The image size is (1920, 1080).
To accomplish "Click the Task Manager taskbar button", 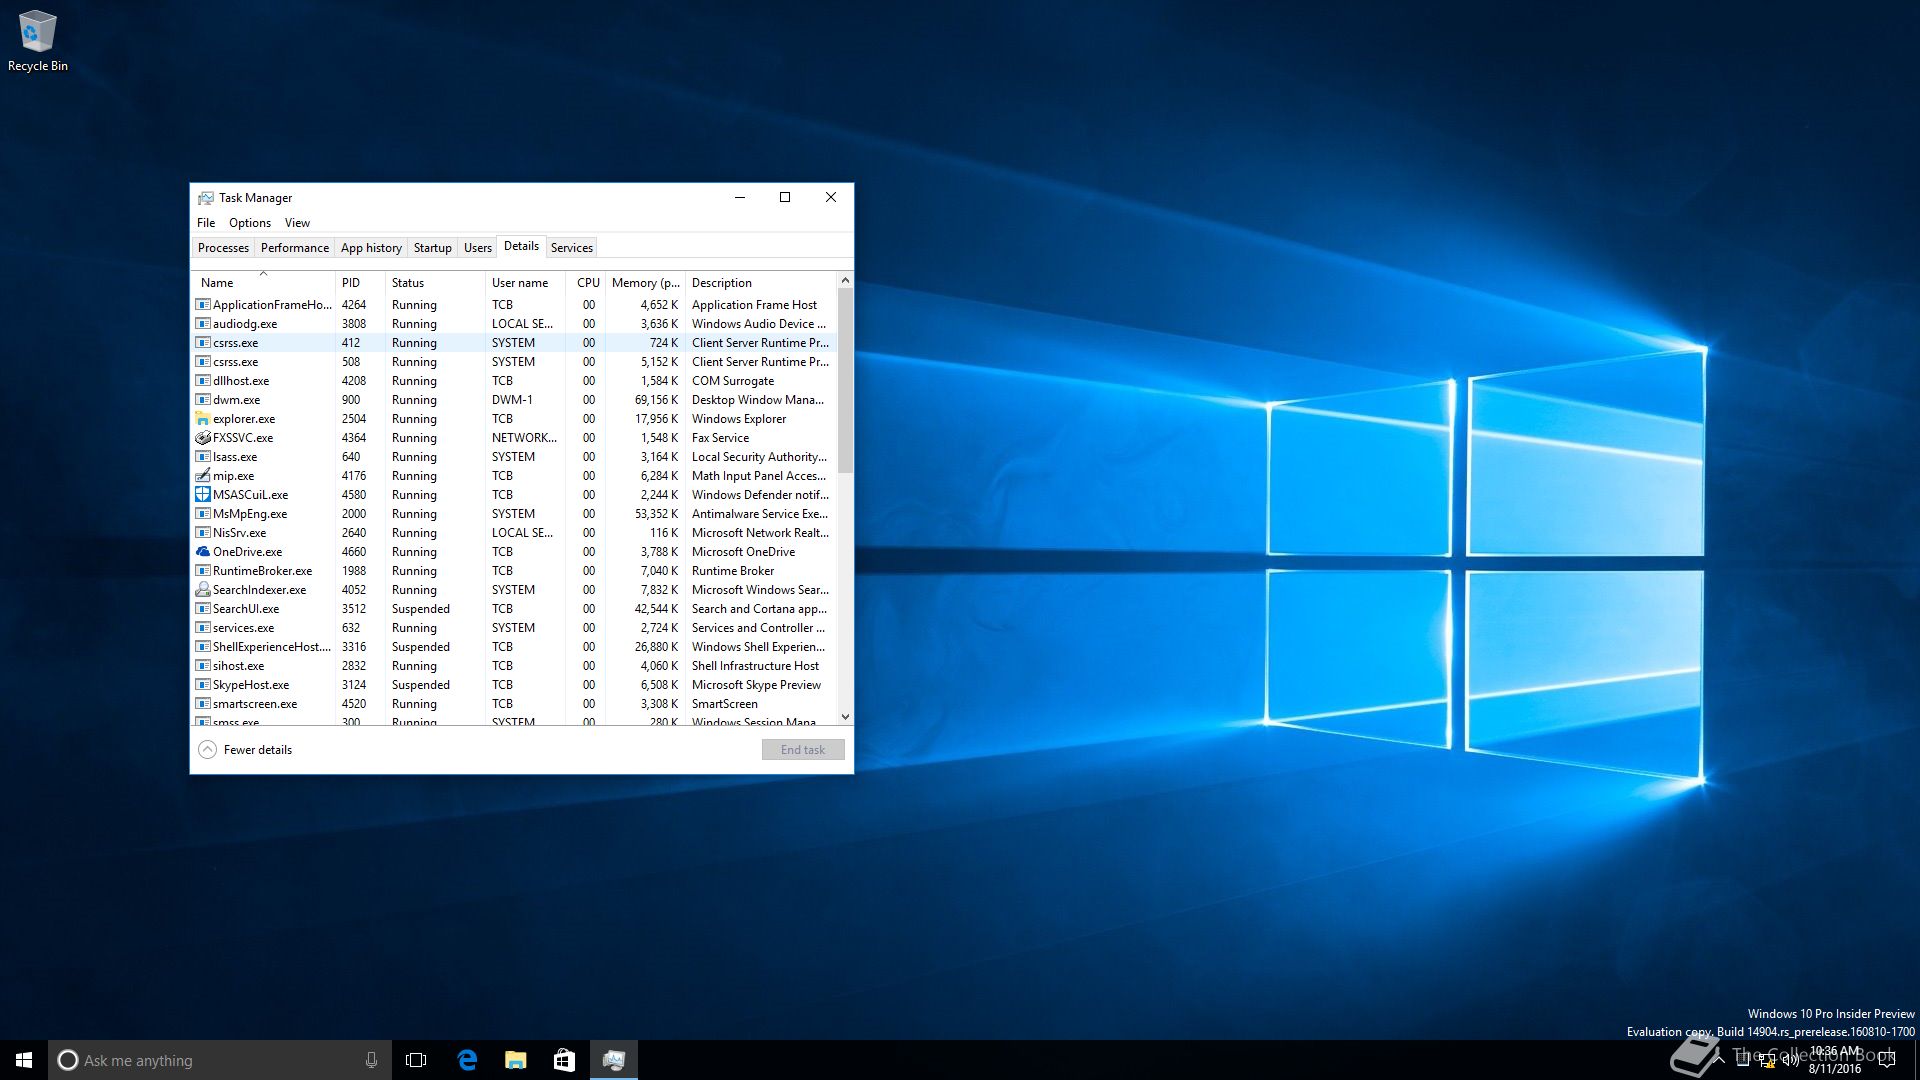I will pos(613,1060).
